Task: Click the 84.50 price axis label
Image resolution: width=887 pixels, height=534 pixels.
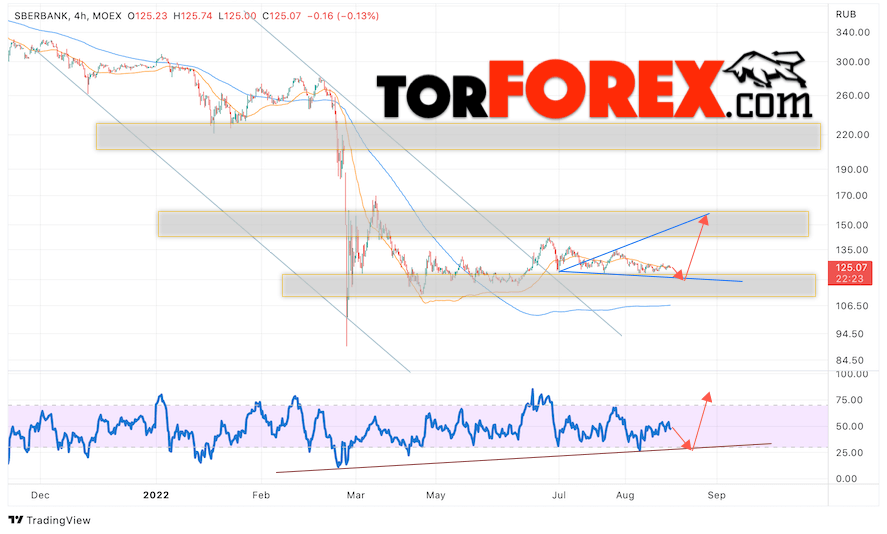Action: (849, 360)
